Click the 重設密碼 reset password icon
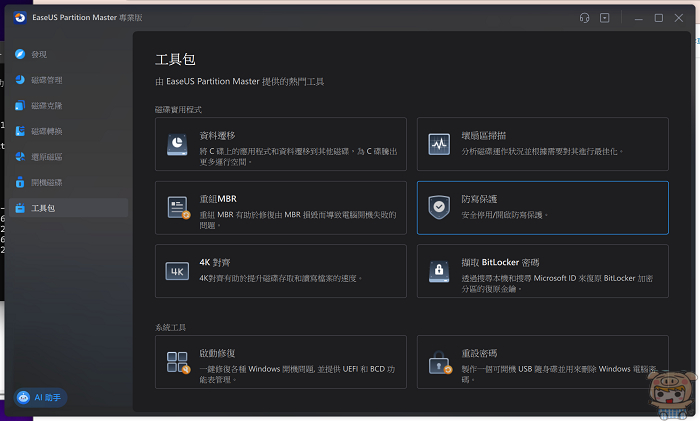700x421 pixels. (438, 362)
